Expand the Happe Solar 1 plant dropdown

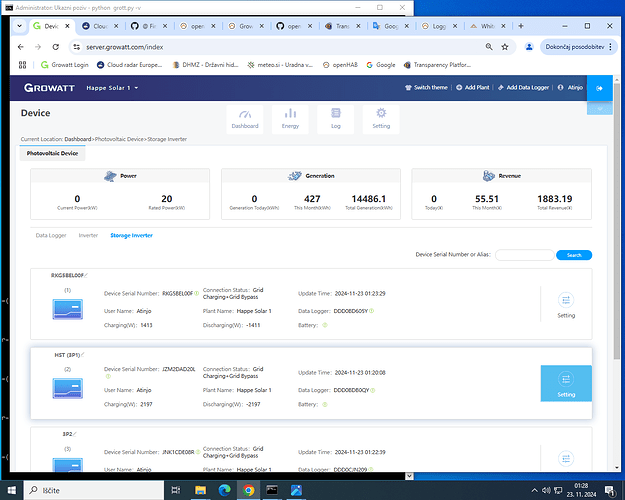pos(138,89)
